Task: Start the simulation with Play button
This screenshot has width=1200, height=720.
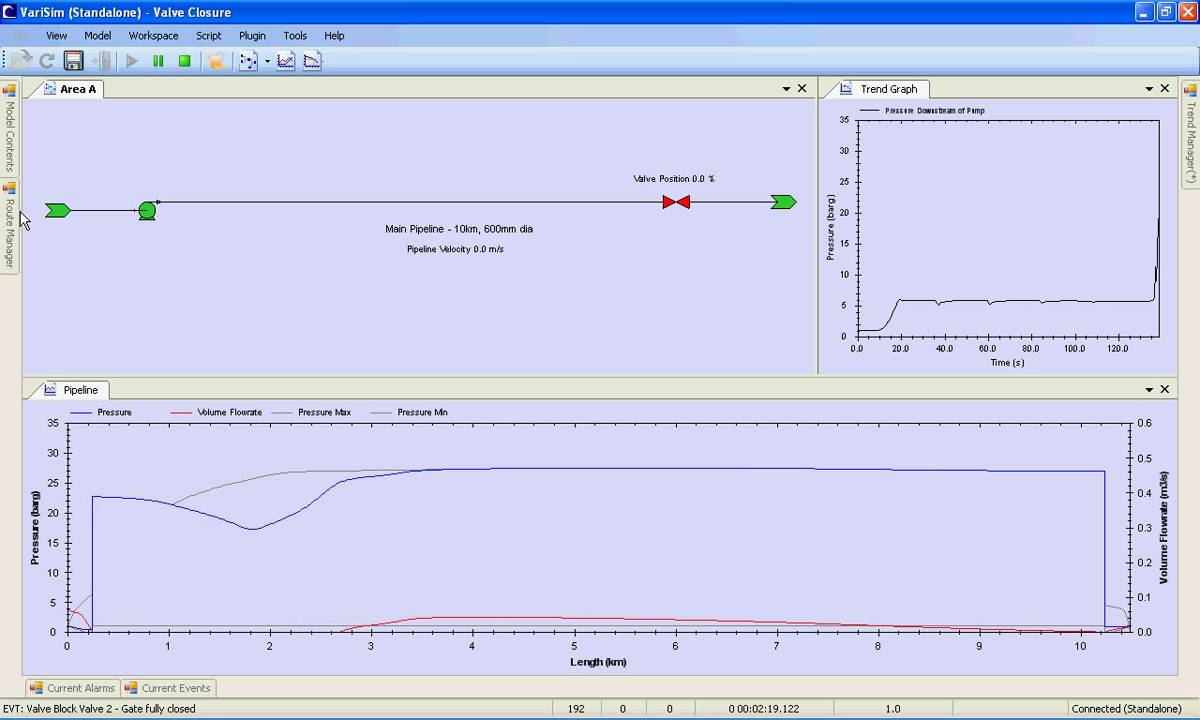Action: [132, 61]
